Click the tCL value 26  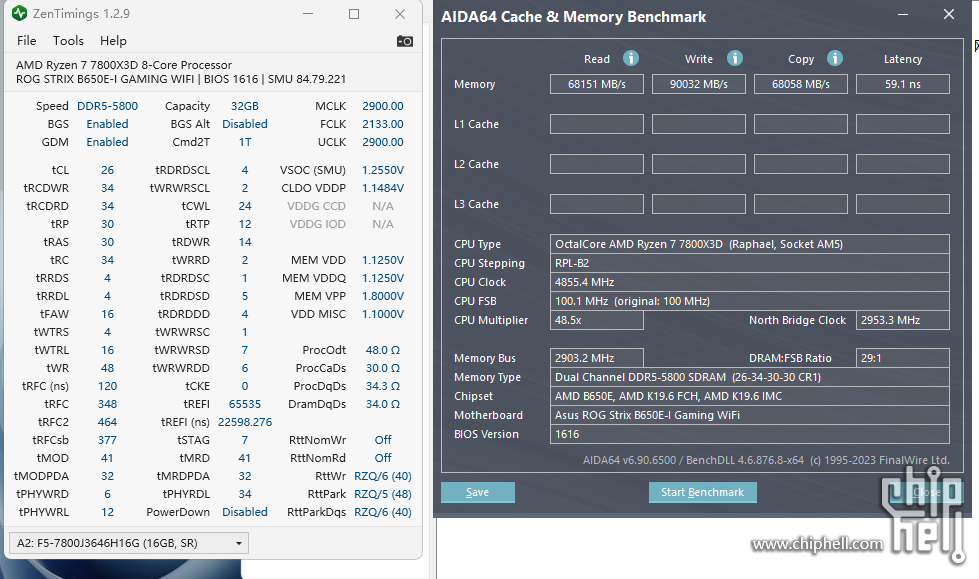click(x=107, y=170)
